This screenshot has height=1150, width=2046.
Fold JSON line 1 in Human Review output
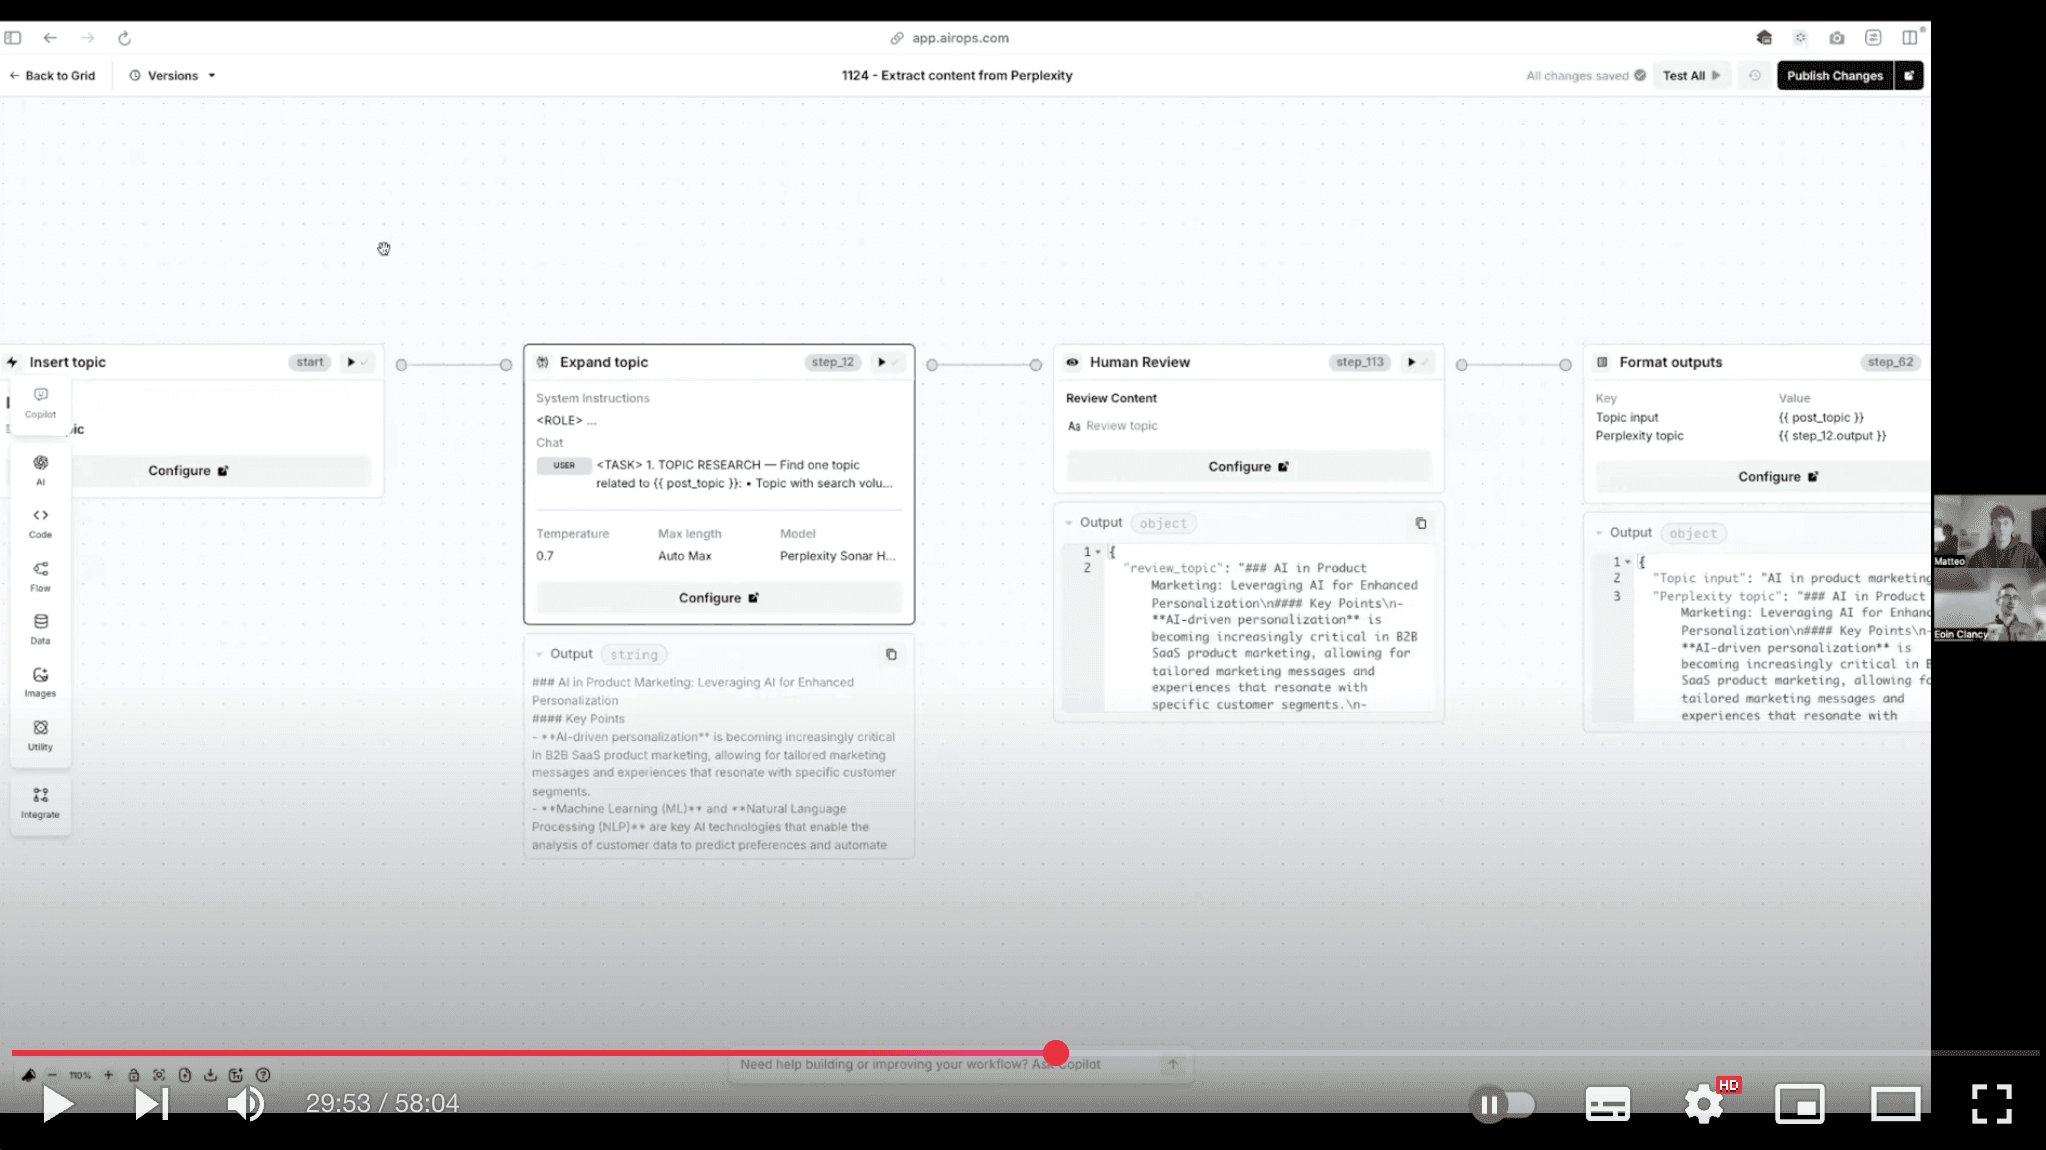click(x=1098, y=552)
